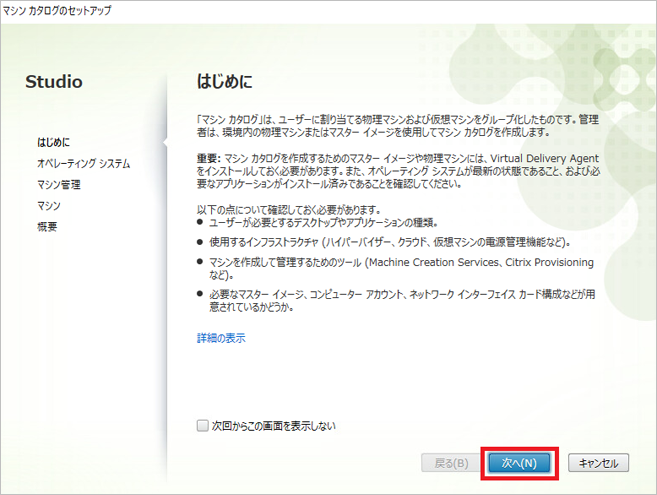Open the オペレーティング システム wizard step

(x=83, y=163)
